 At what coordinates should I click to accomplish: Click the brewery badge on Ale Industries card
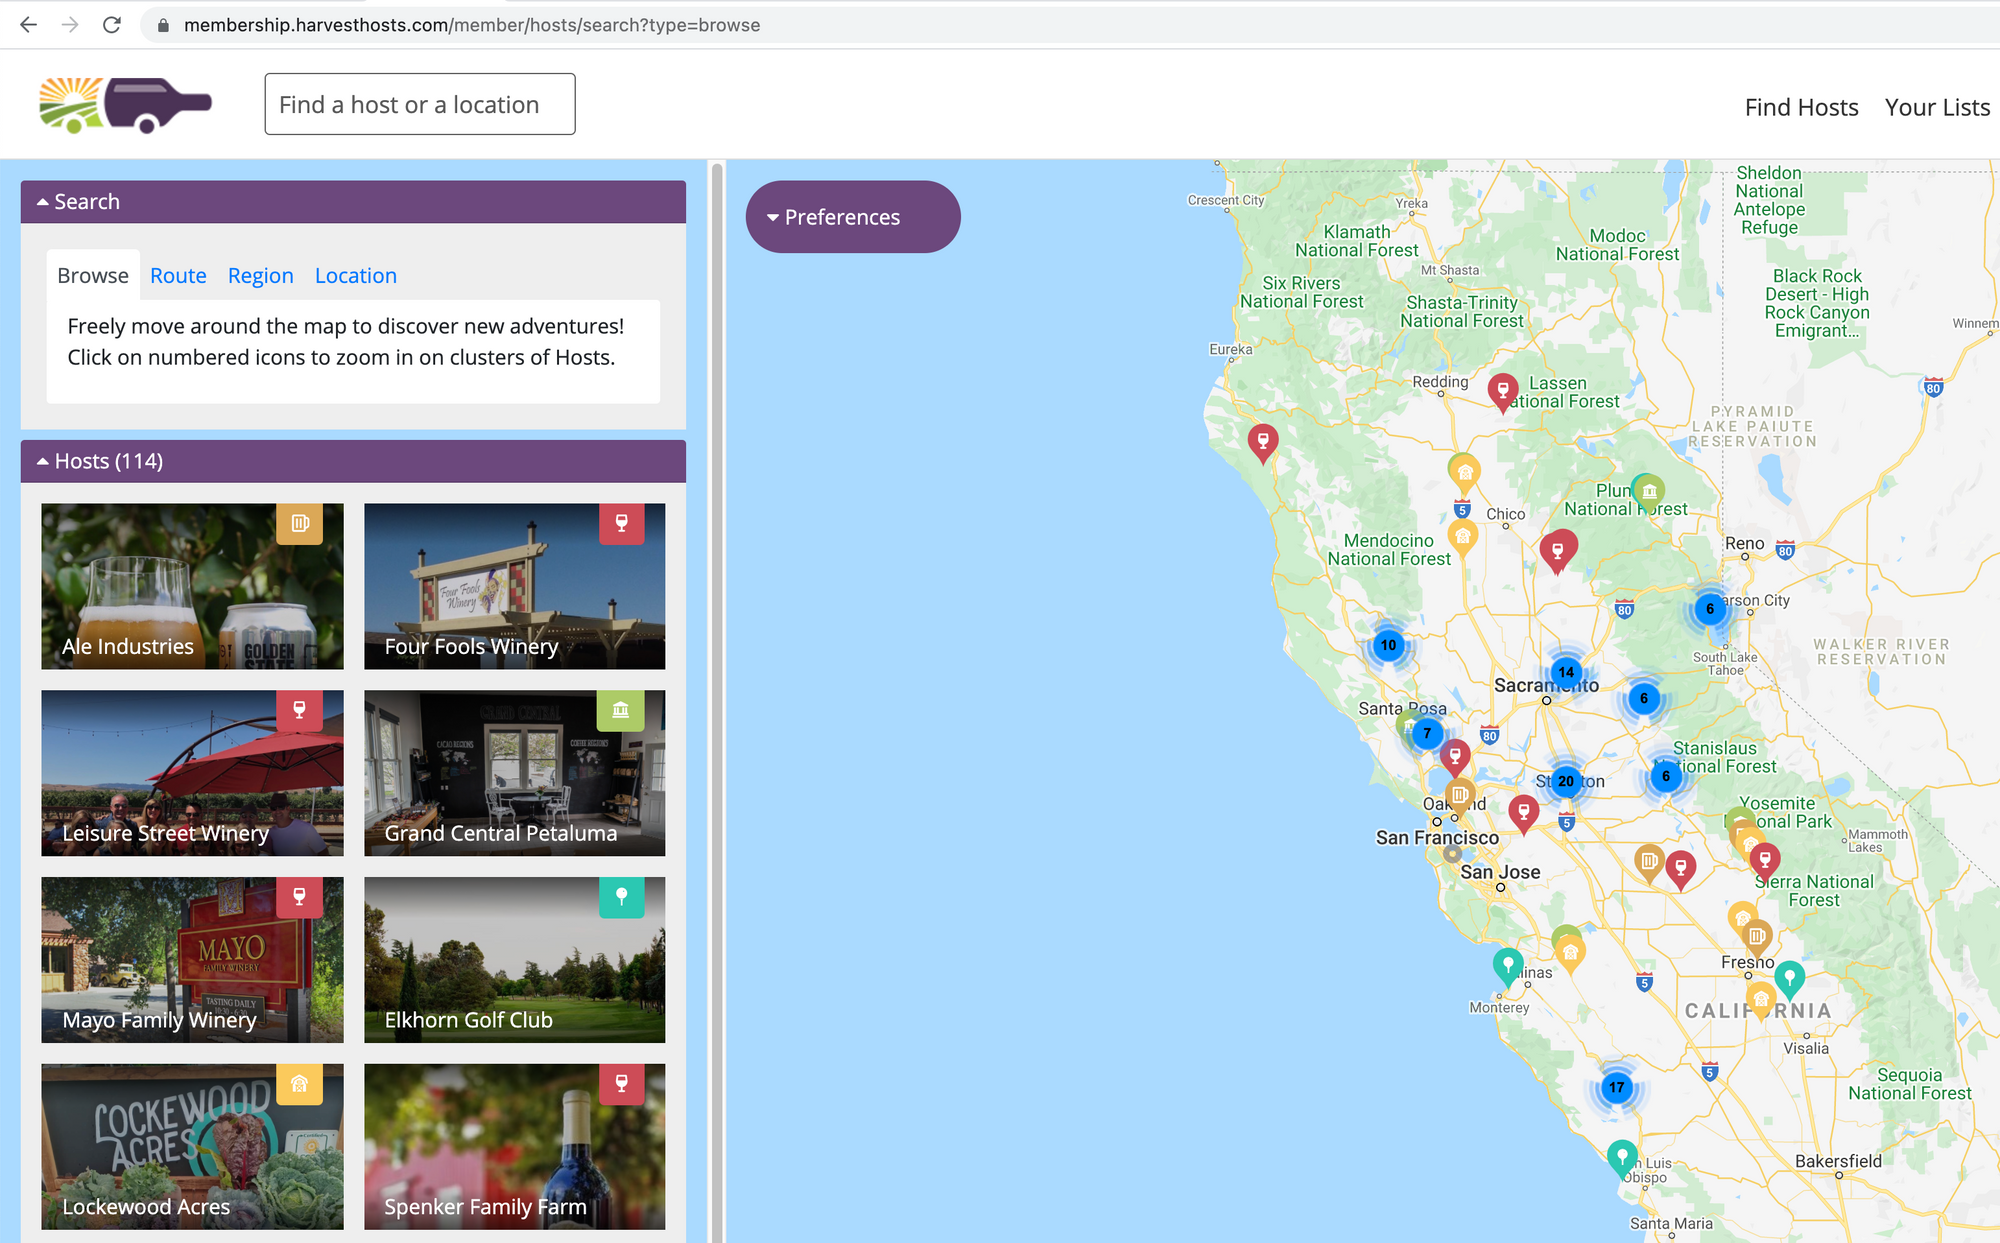299,523
